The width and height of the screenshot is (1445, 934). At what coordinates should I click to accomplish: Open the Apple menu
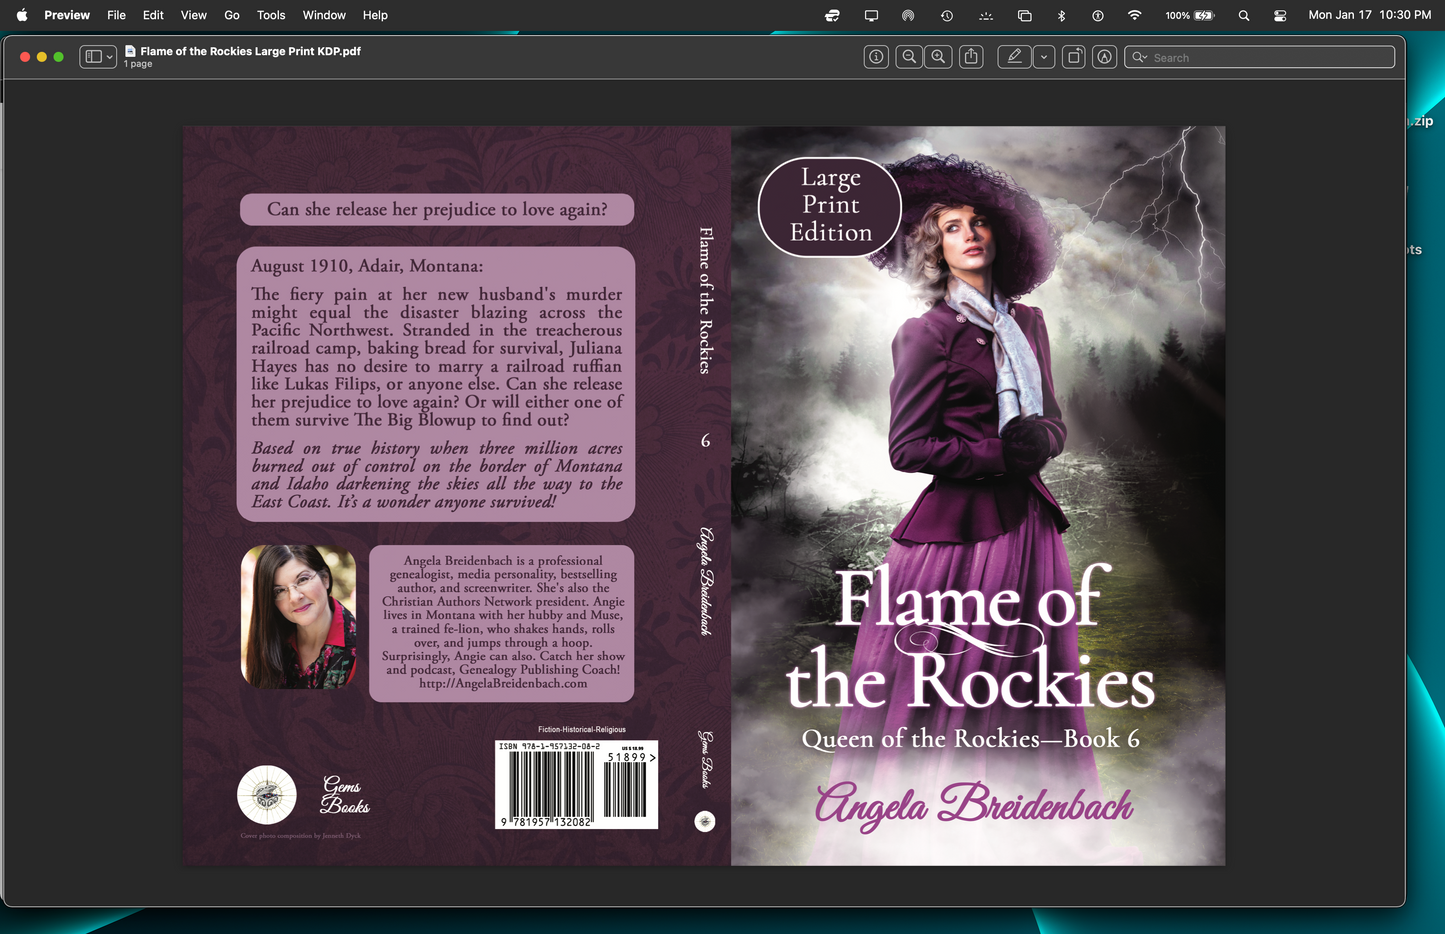[x=22, y=15]
